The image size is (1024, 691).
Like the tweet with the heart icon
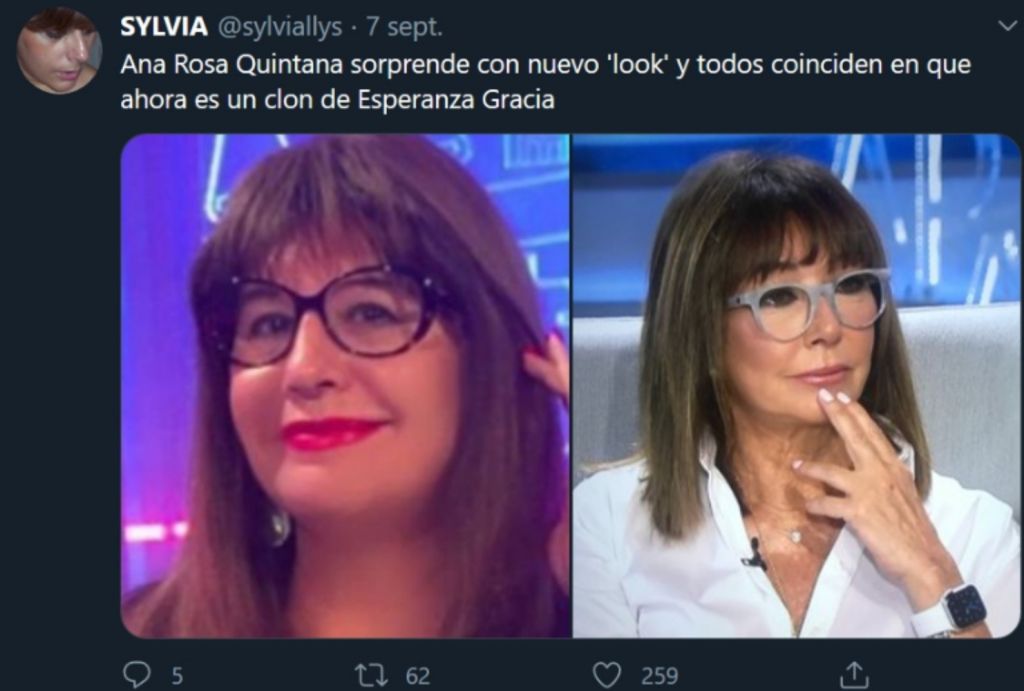point(607,675)
